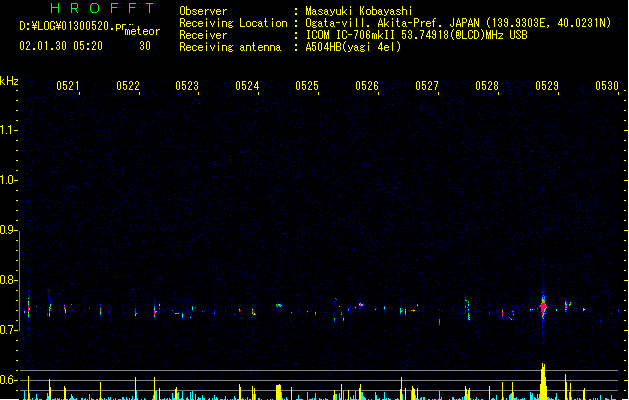Click the 0.8 kHz frequency axis label

click(x=8, y=280)
